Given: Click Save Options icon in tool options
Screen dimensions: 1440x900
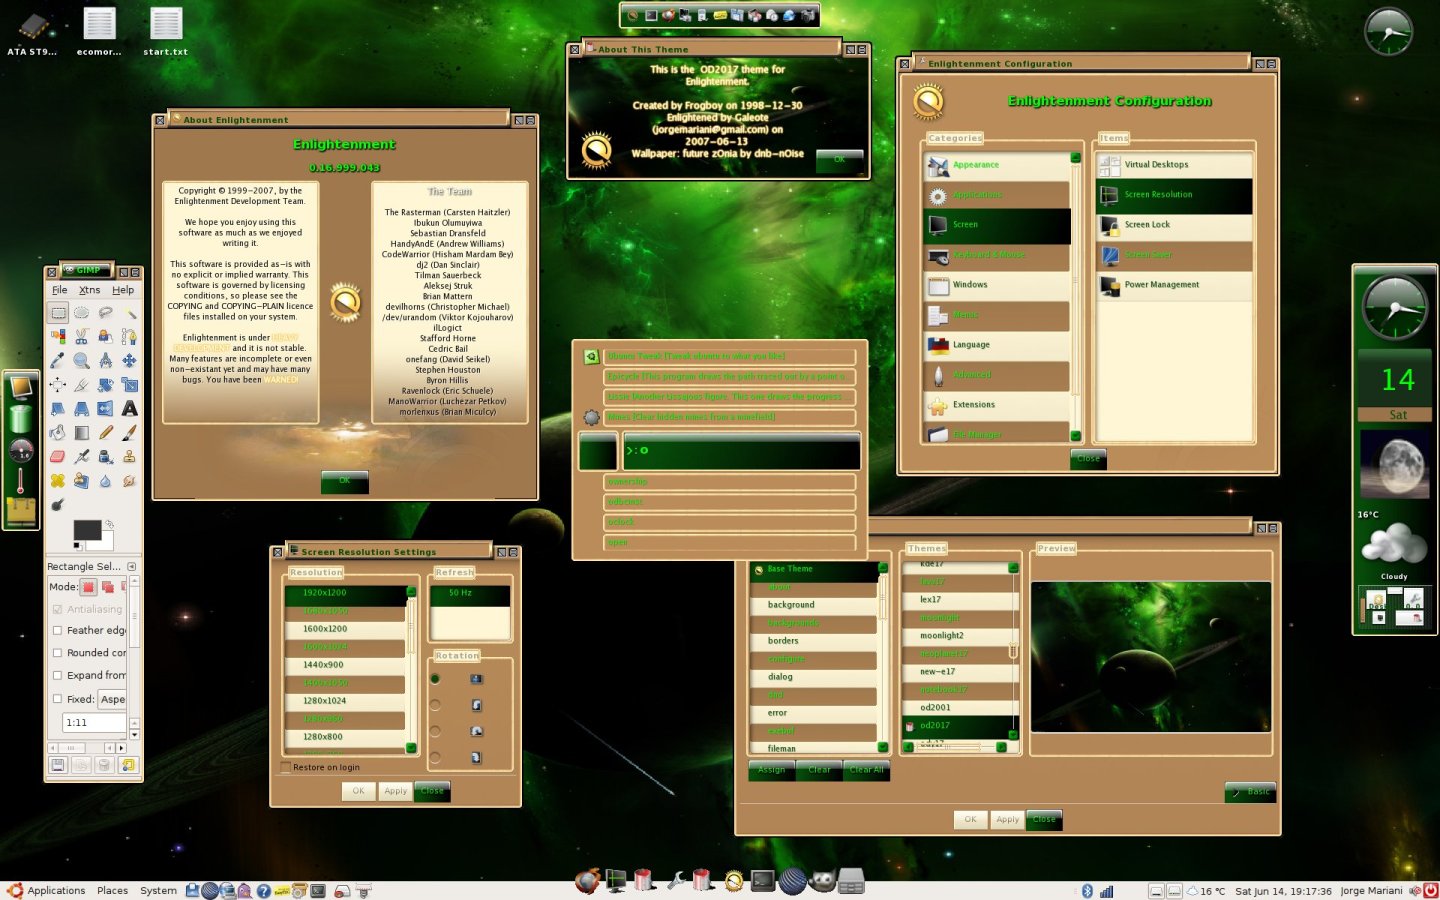Looking at the screenshot, I should [x=56, y=765].
